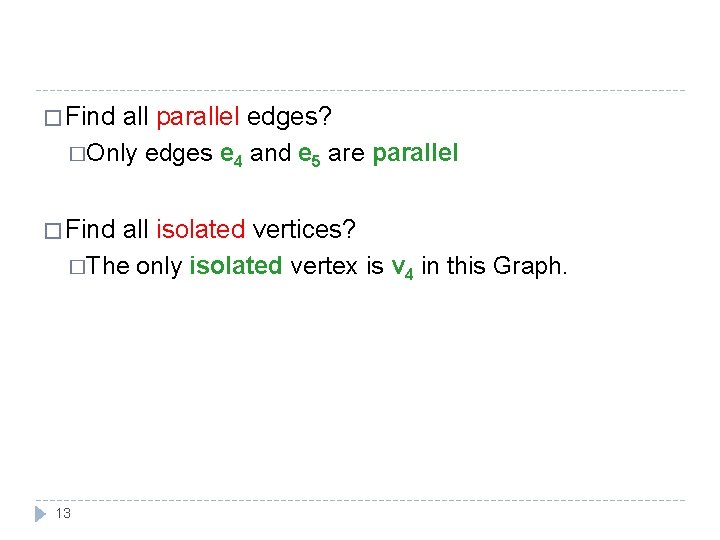Click the square bullet before 'Only edges'

point(77,154)
